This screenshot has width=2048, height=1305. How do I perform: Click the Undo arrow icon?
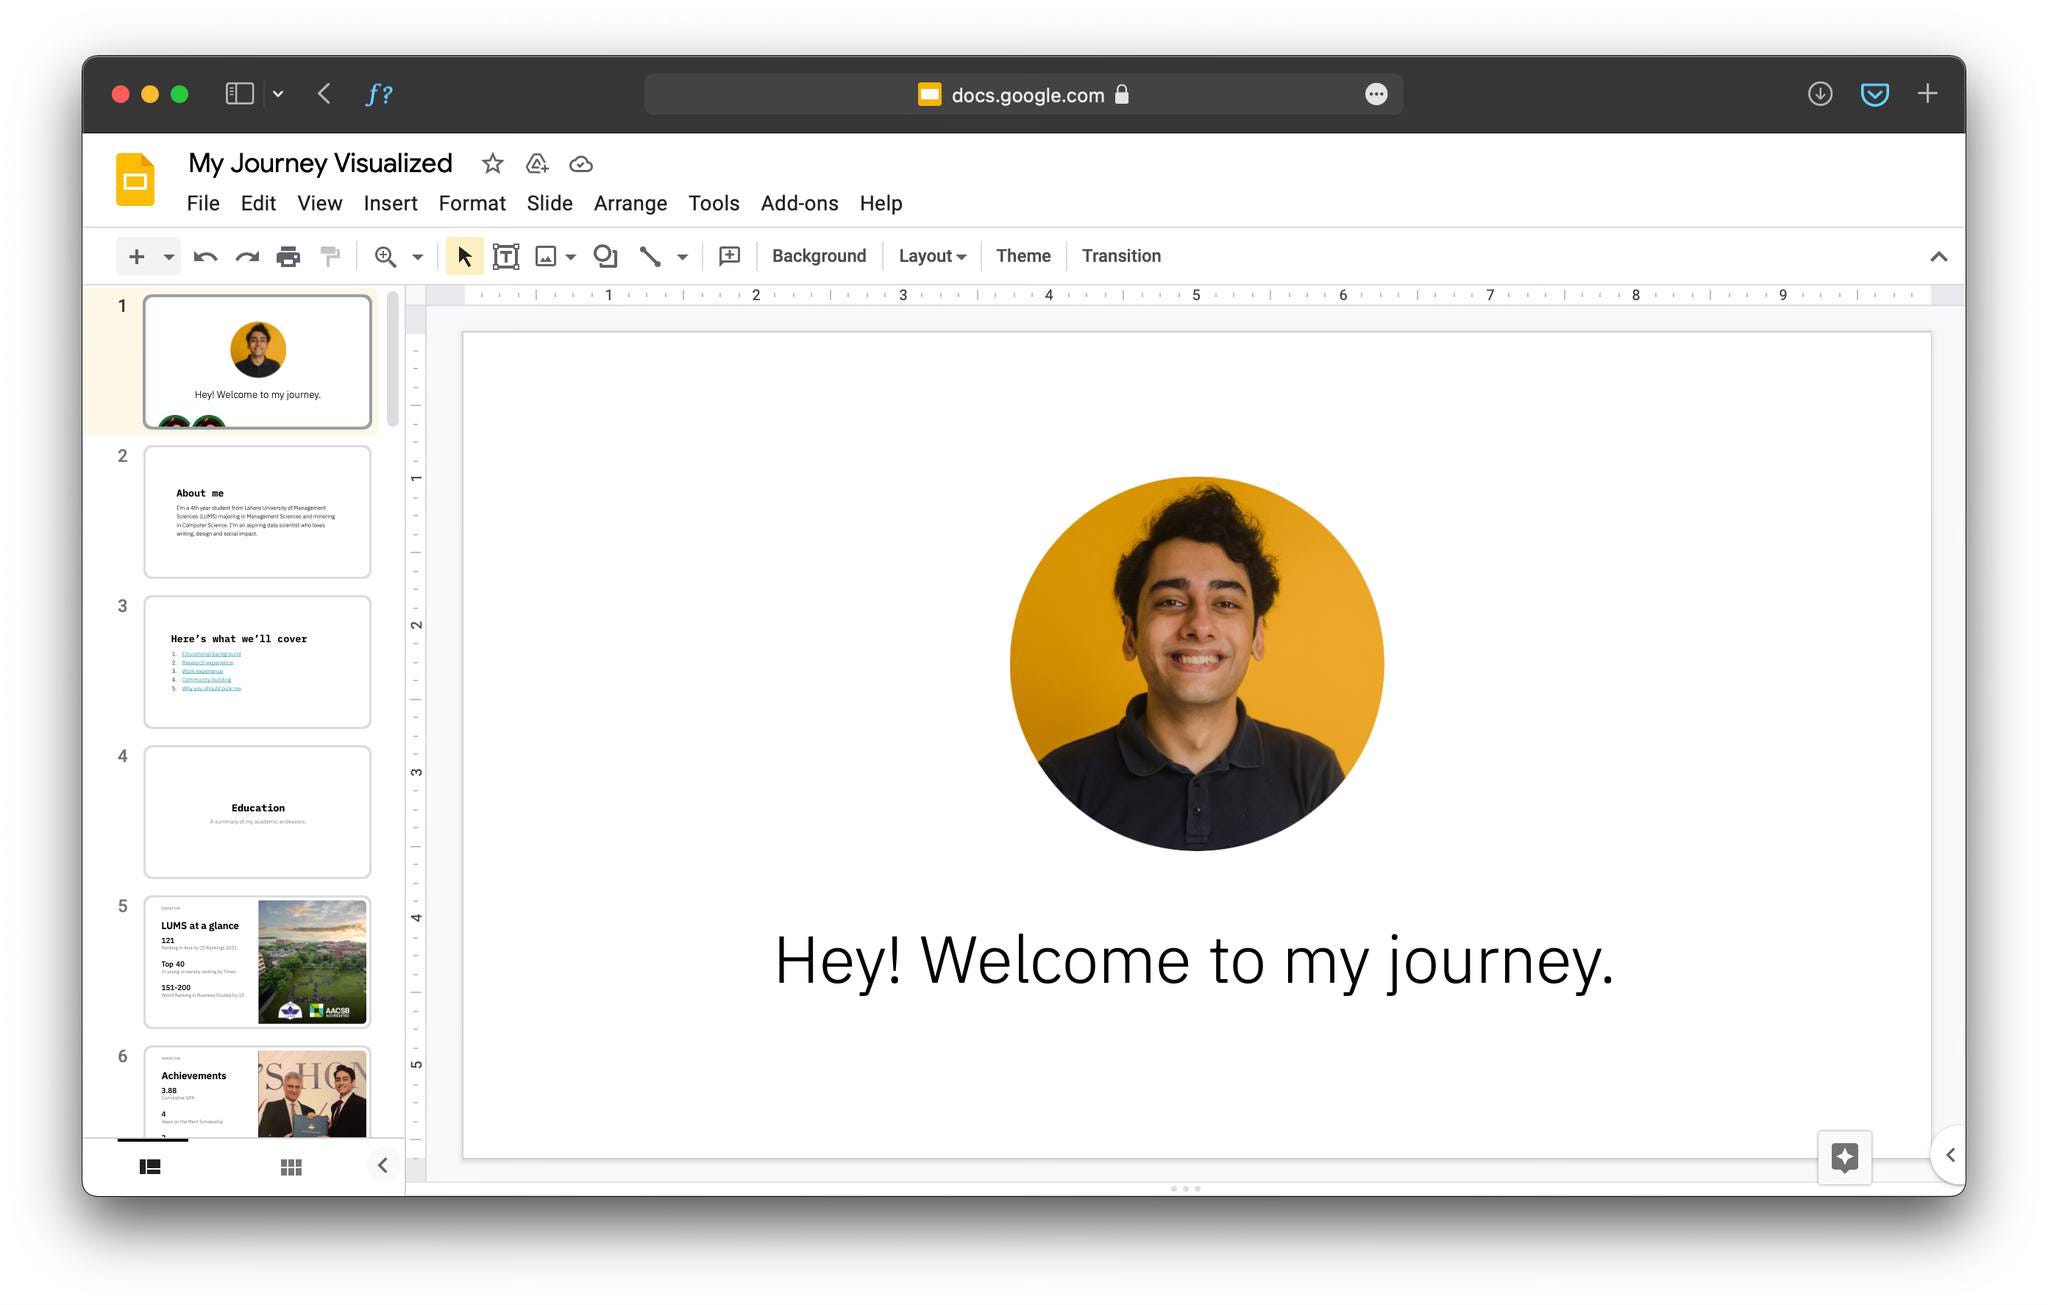[205, 257]
